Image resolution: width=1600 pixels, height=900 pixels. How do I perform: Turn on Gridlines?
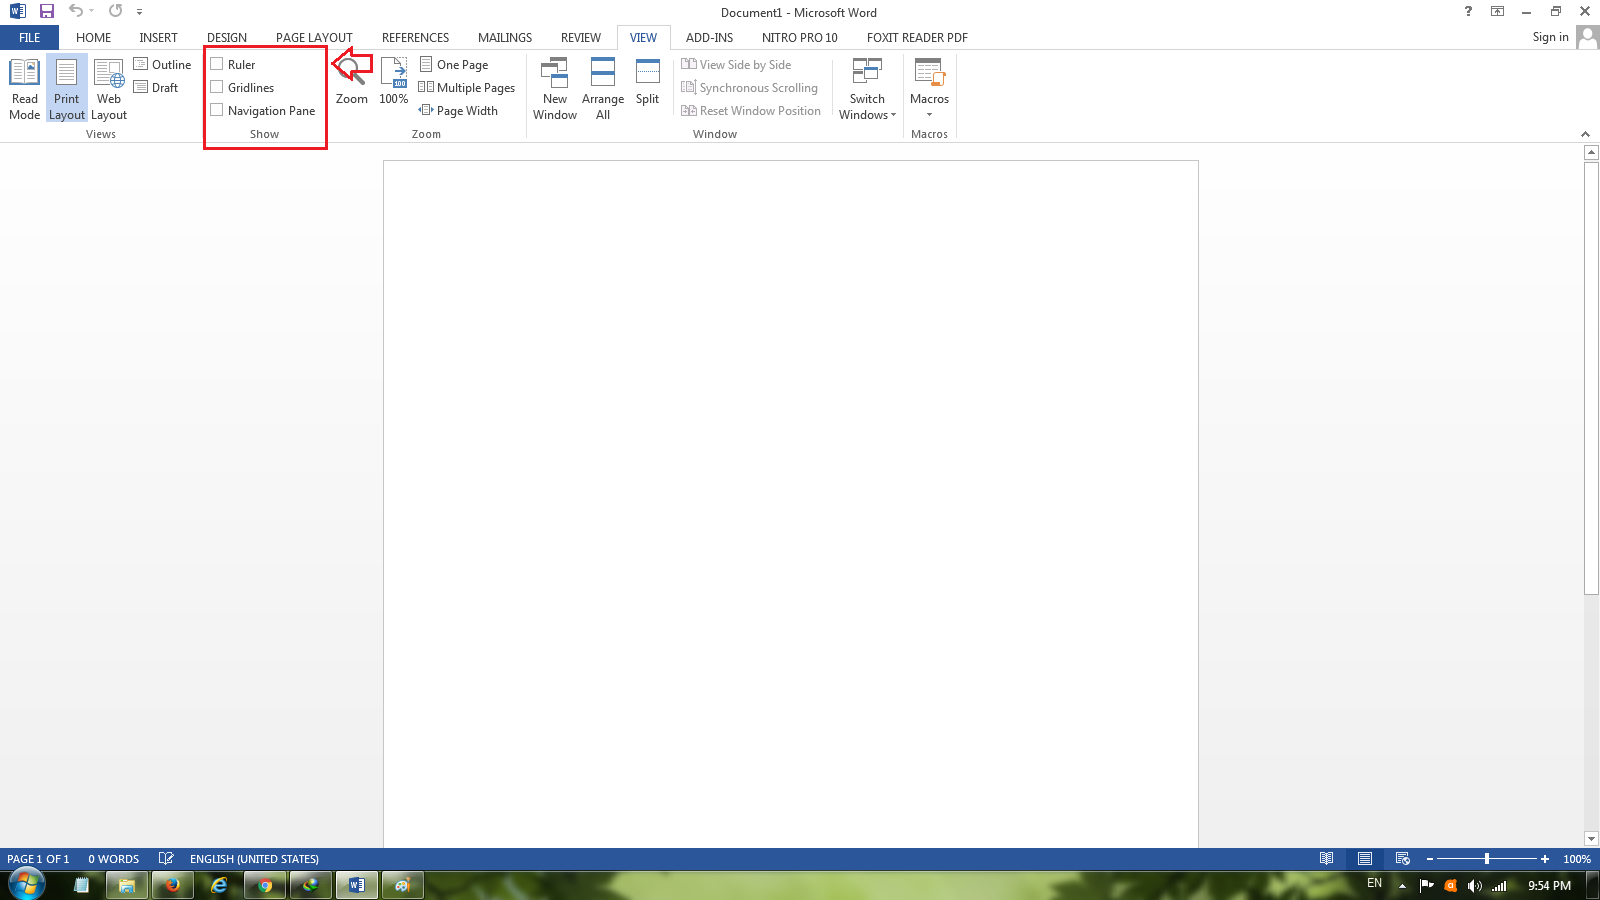pos(217,87)
